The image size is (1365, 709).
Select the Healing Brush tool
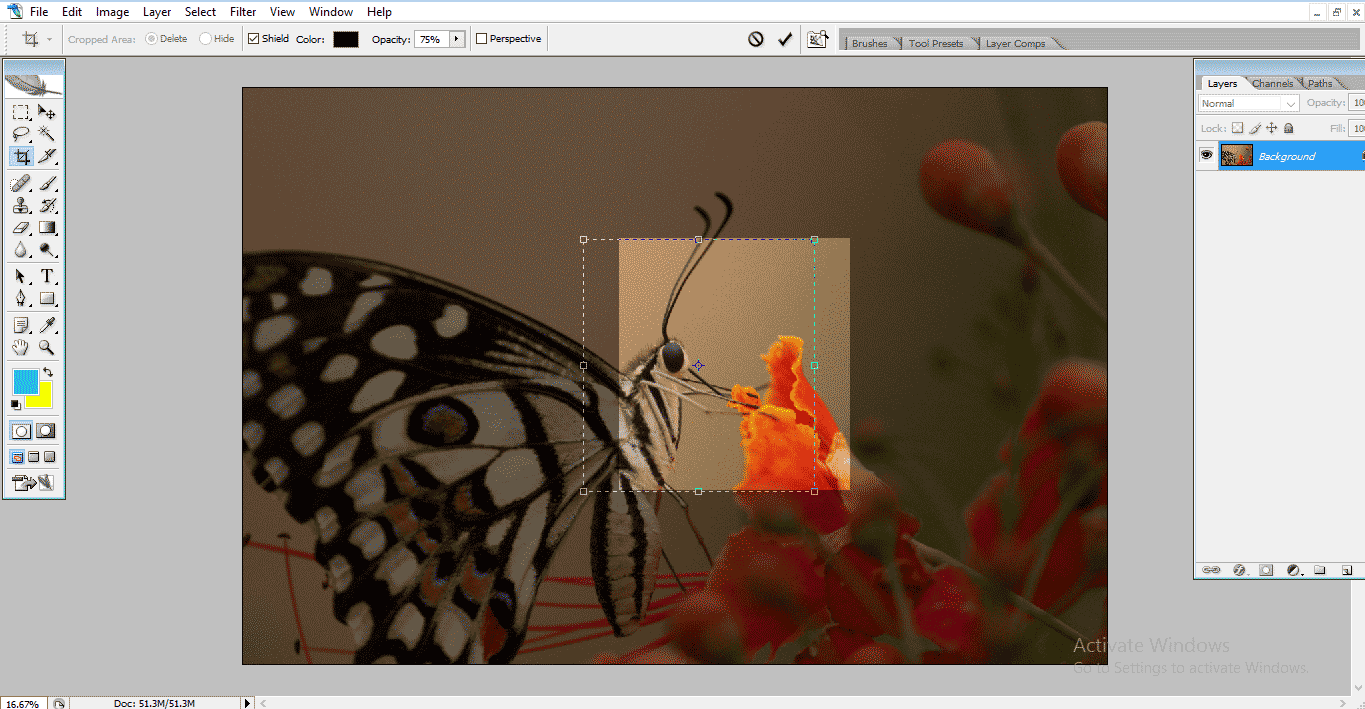click(21, 184)
